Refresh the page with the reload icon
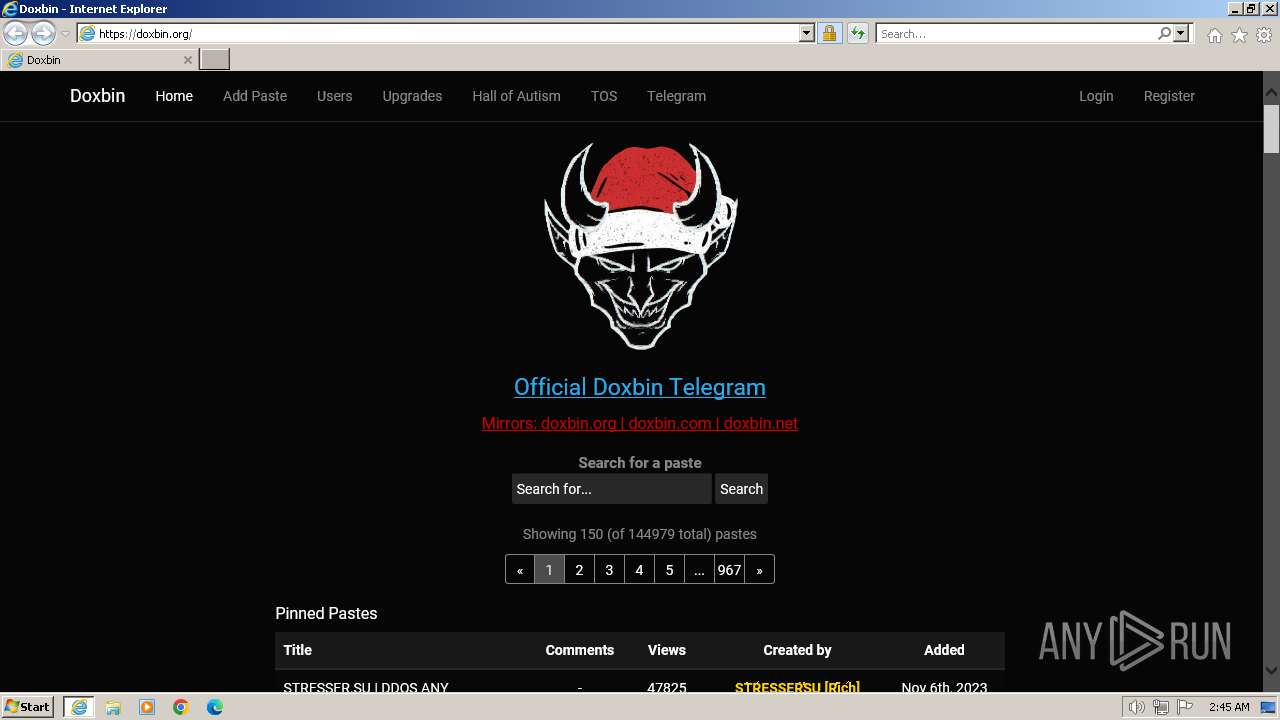Screen dimensions: 1280x720 point(857,34)
